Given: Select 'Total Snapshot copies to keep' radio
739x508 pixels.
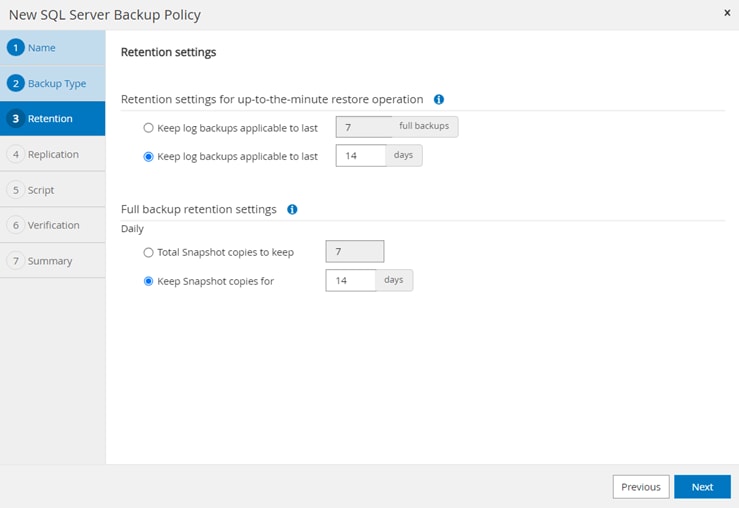Looking at the screenshot, I should (x=148, y=253).
